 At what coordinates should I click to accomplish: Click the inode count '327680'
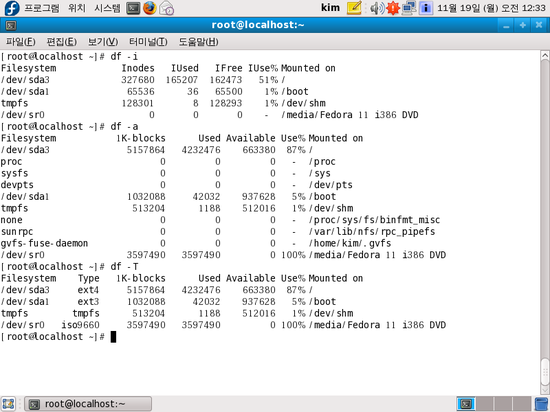[138, 80]
